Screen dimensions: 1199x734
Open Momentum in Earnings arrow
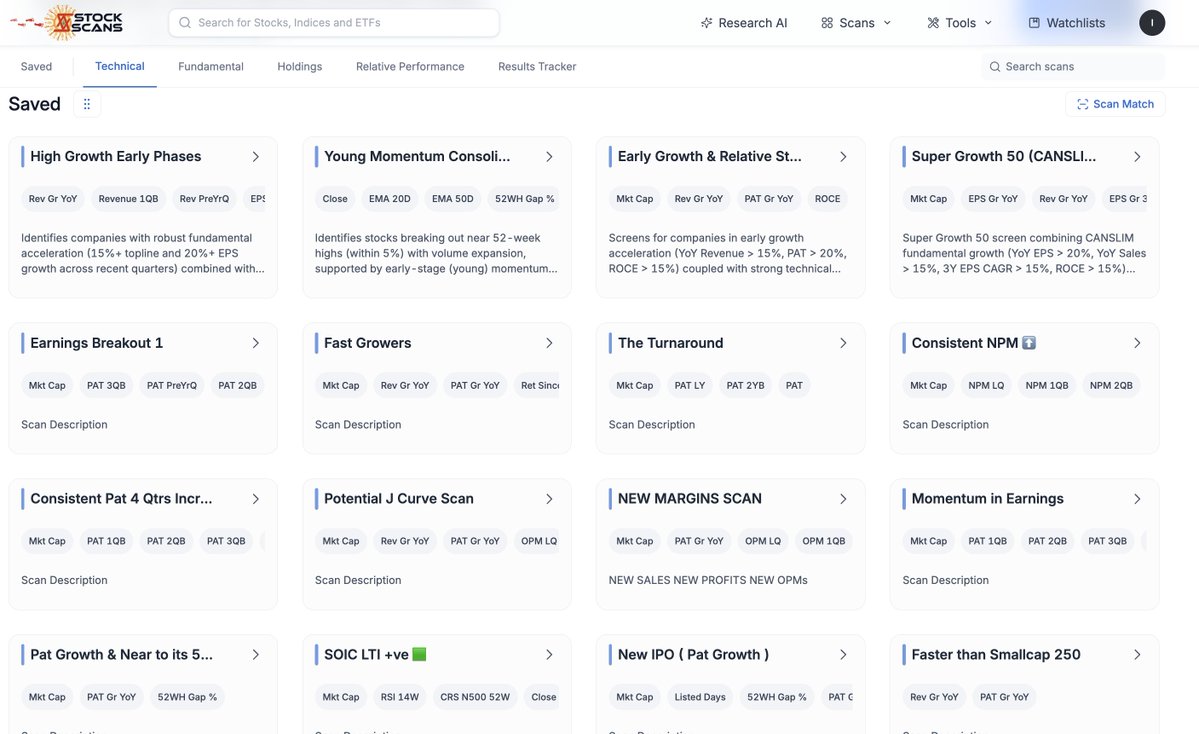(1137, 499)
